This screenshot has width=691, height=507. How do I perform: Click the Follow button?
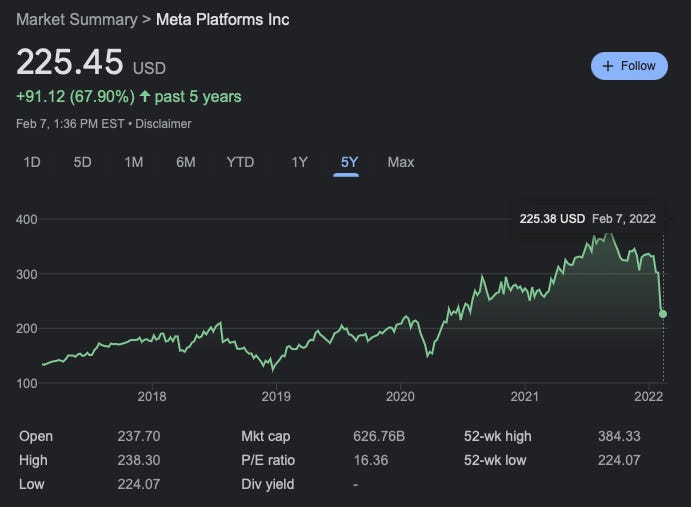coord(629,66)
